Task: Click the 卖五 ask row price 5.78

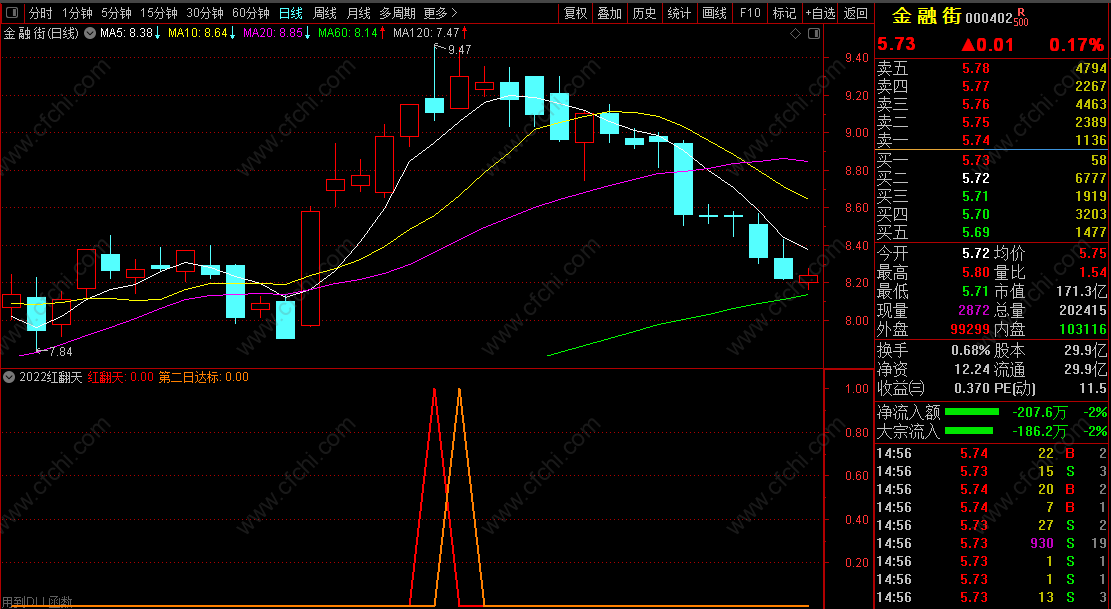Action: 976,69
